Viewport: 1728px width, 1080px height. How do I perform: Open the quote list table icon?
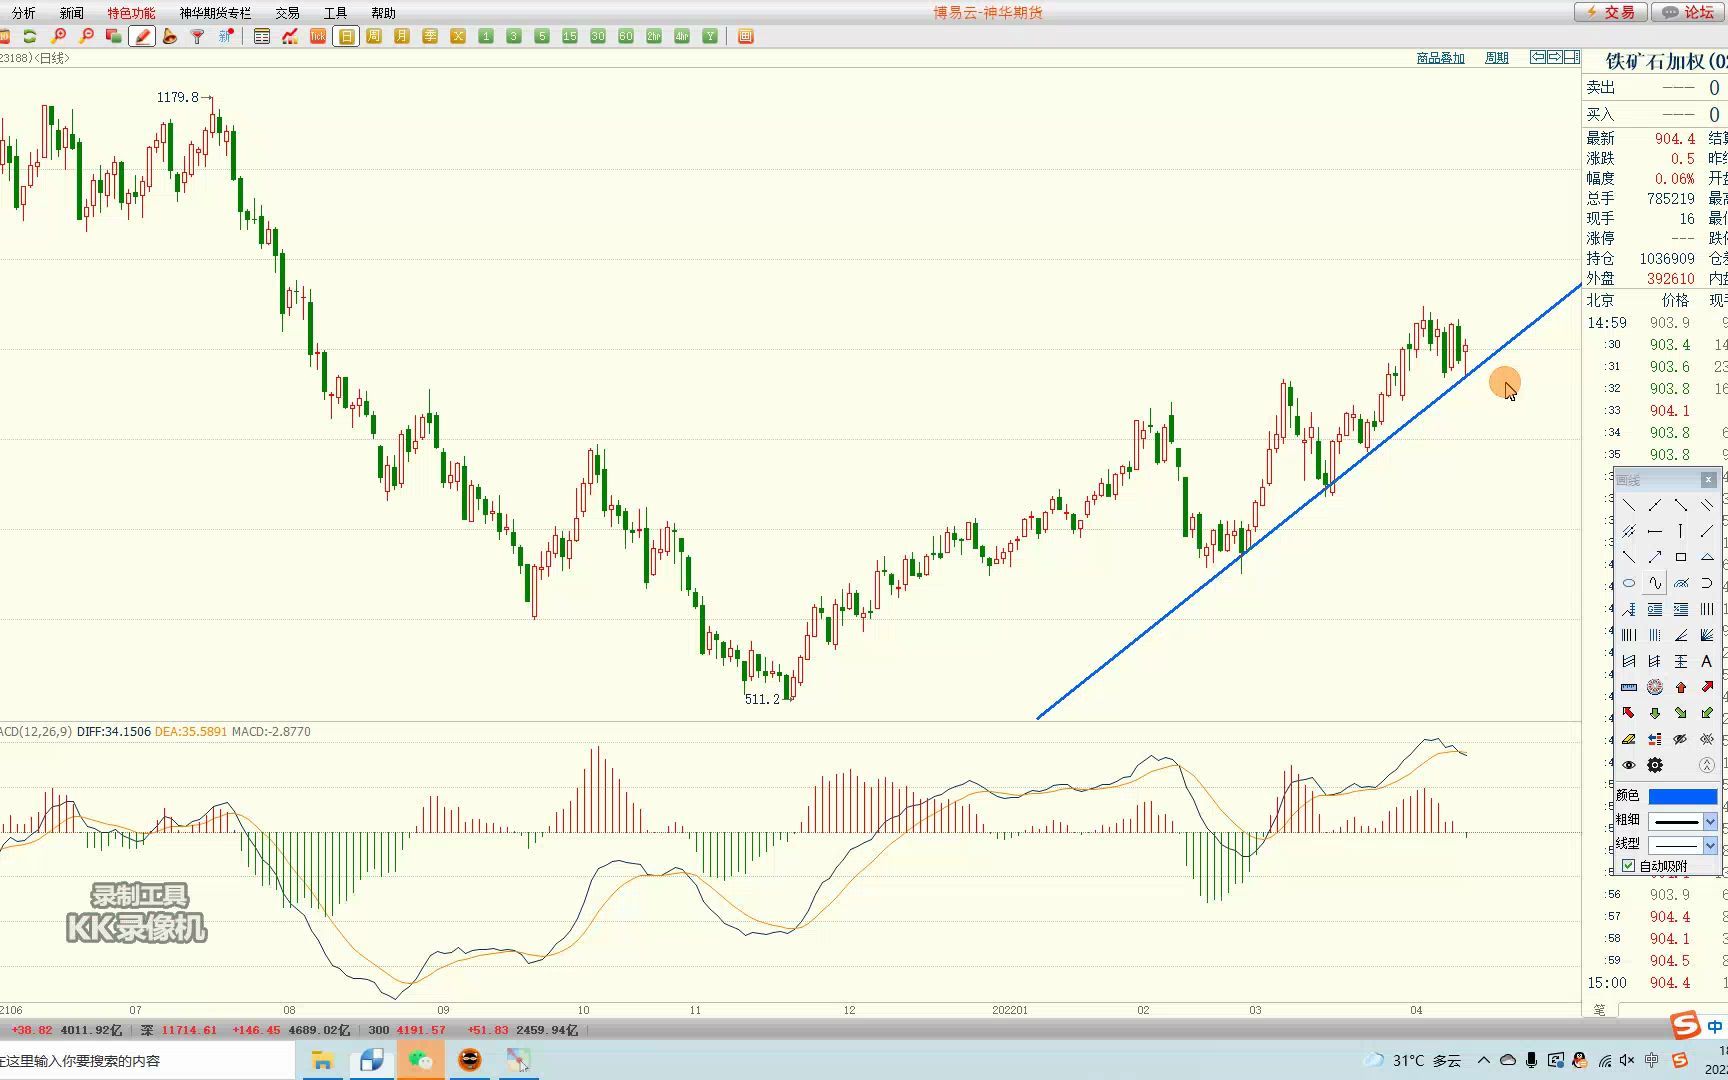(x=262, y=36)
